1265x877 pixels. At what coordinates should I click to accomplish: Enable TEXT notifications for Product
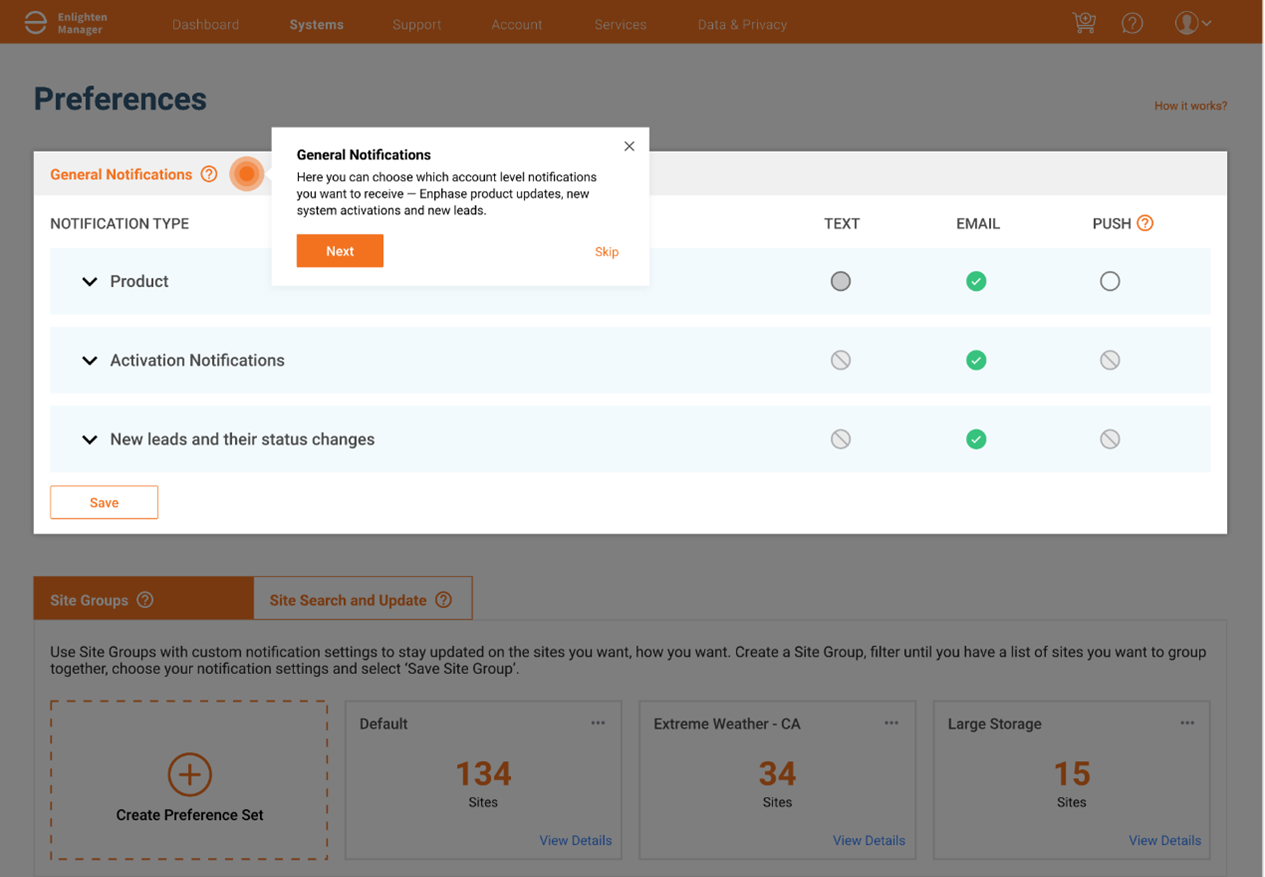click(x=840, y=281)
